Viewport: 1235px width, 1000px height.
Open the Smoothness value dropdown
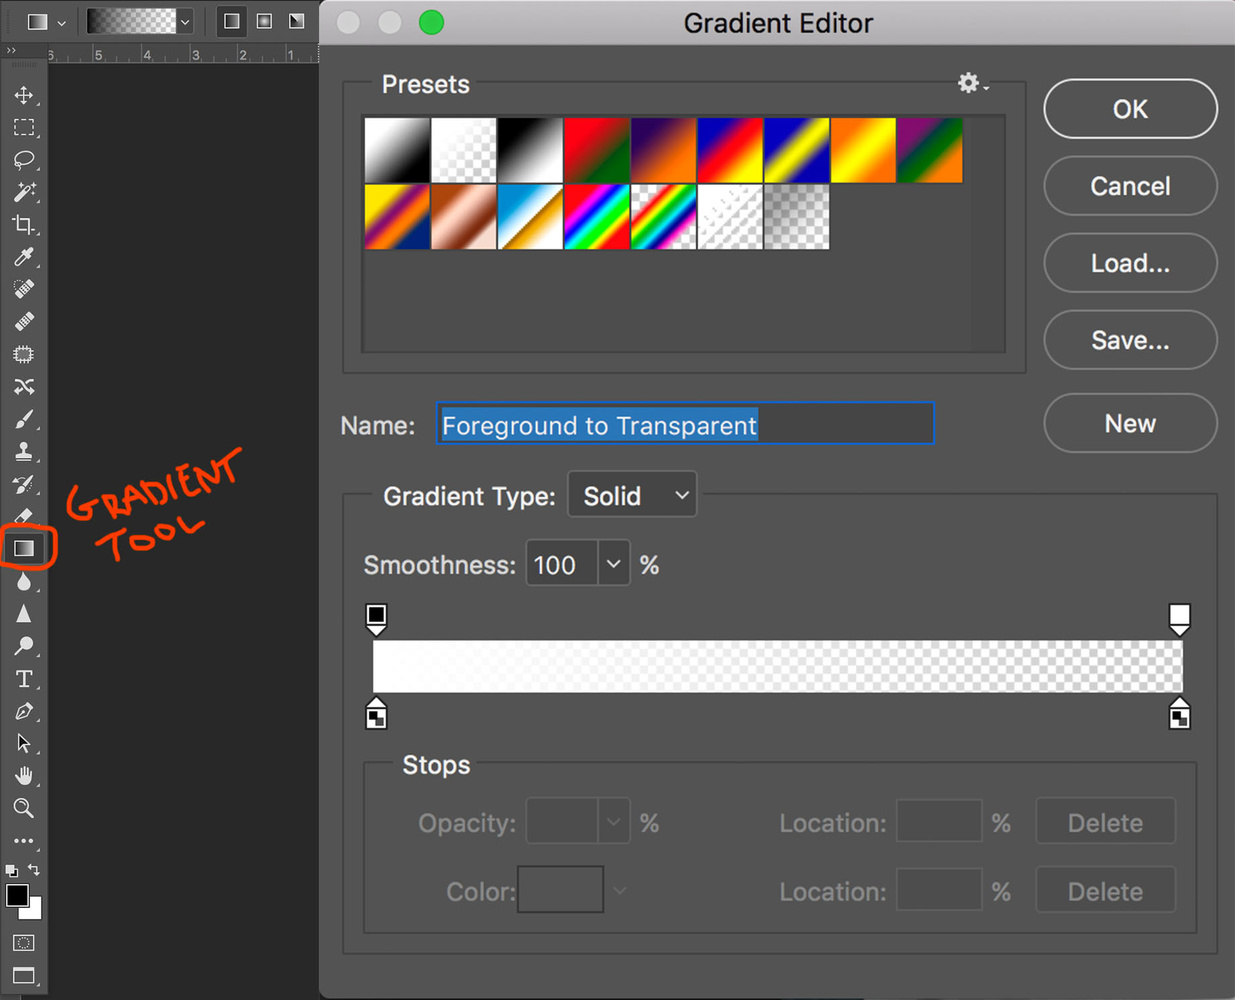click(614, 563)
